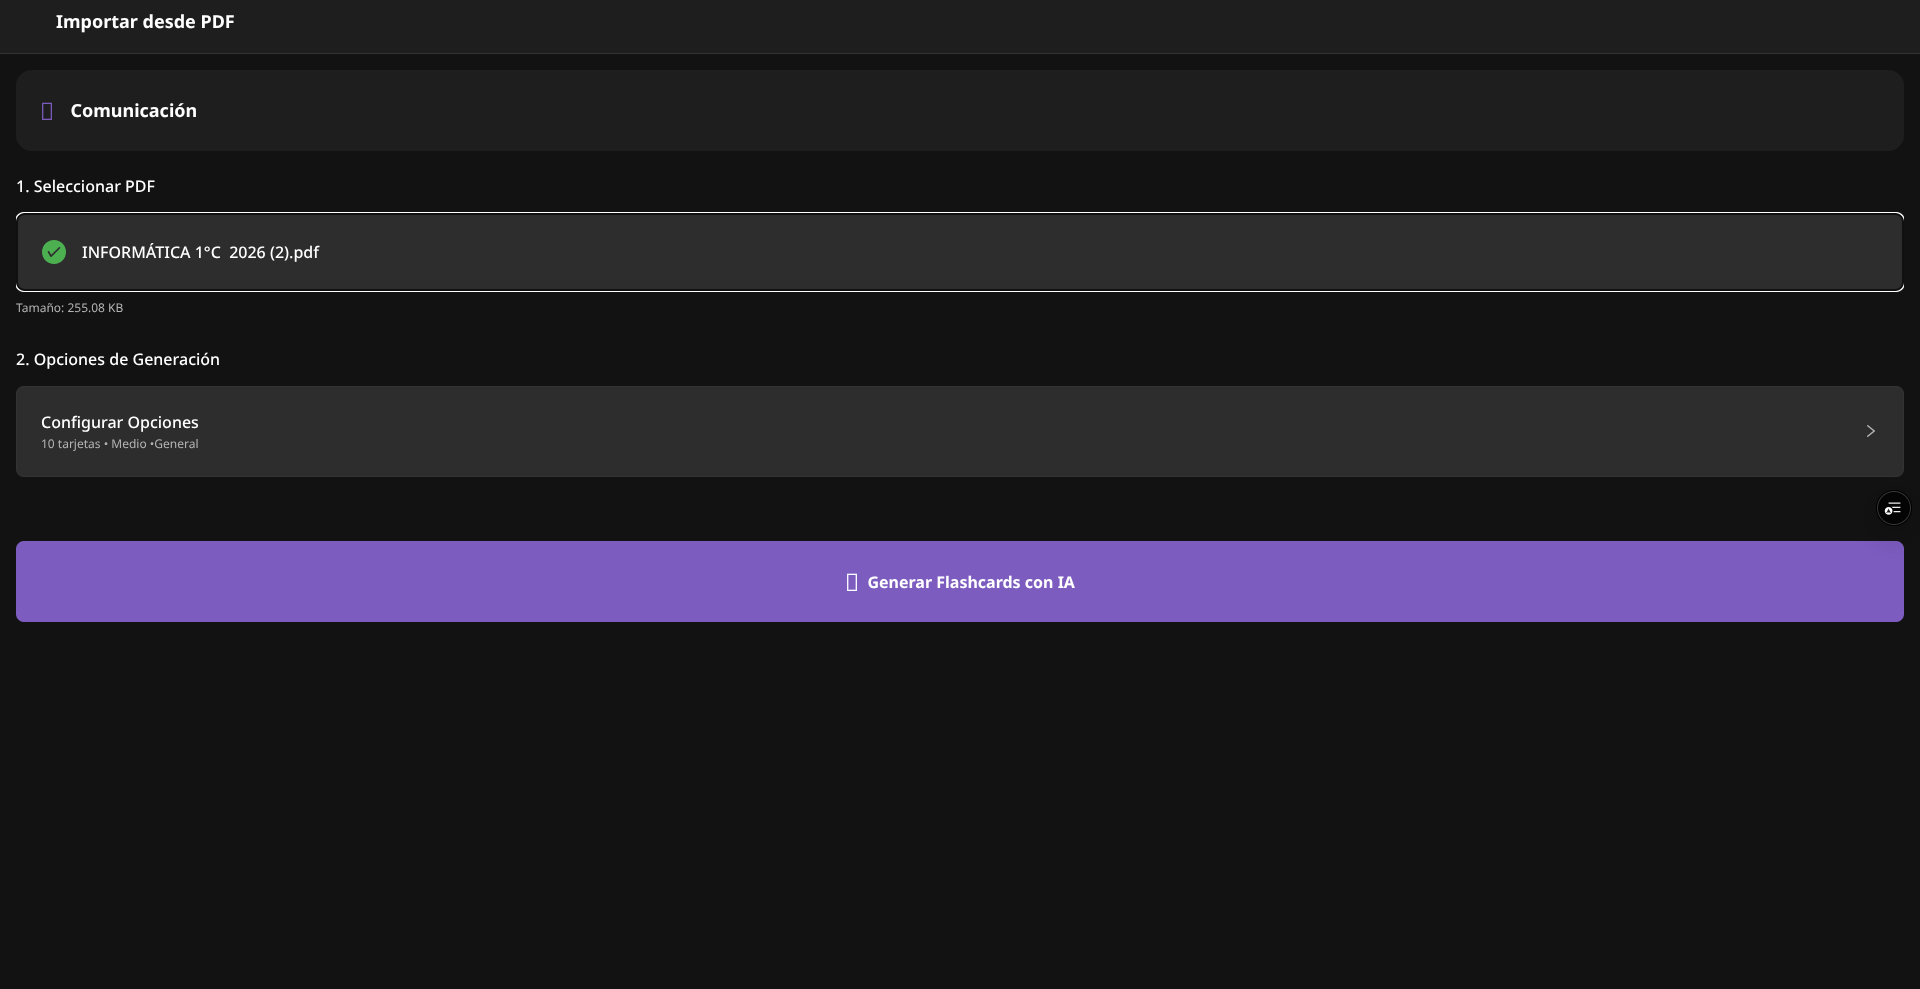Click the green checkmark beside the PDF filename
The image size is (1920, 989).
tap(54, 252)
